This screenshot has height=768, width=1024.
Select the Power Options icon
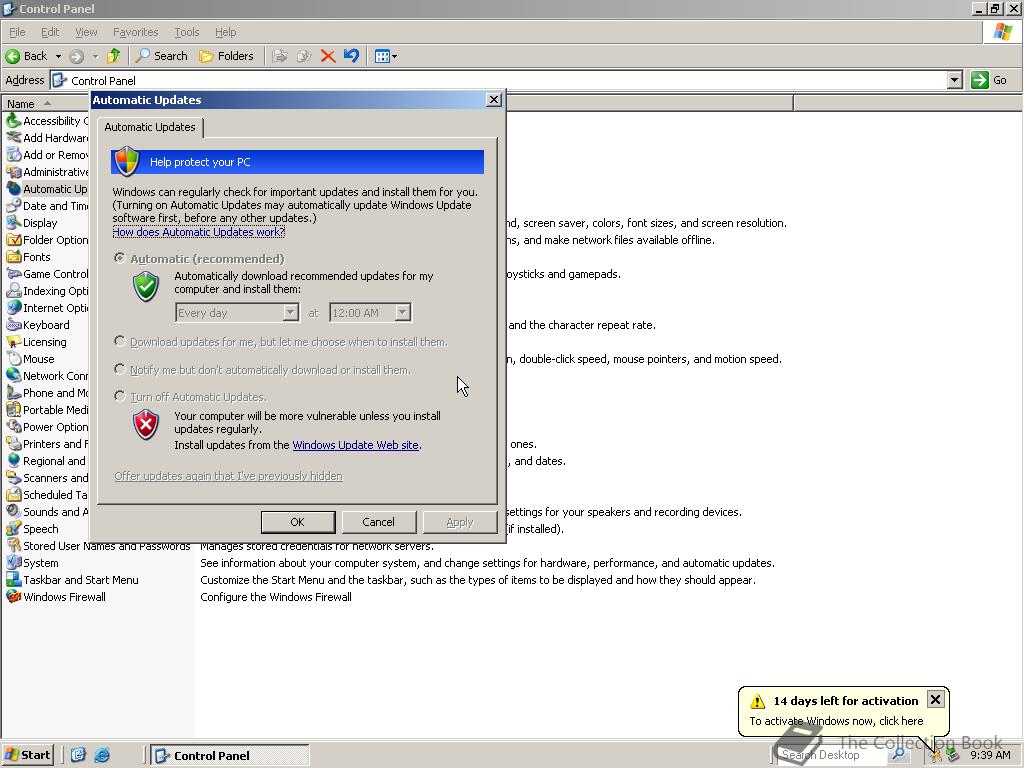pyautogui.click(x=14, y=426)
